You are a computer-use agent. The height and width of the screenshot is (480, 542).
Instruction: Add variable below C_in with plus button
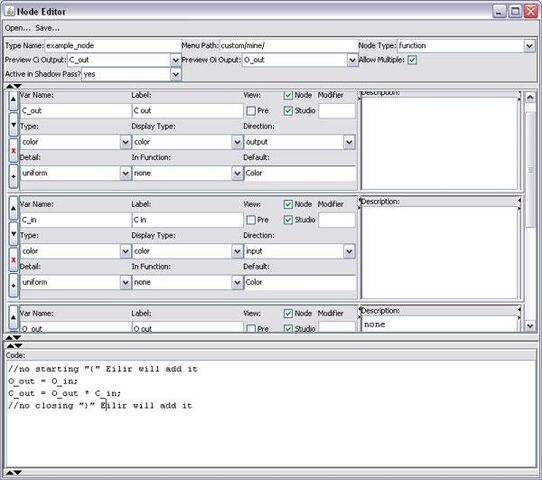[x=13, y=286]
